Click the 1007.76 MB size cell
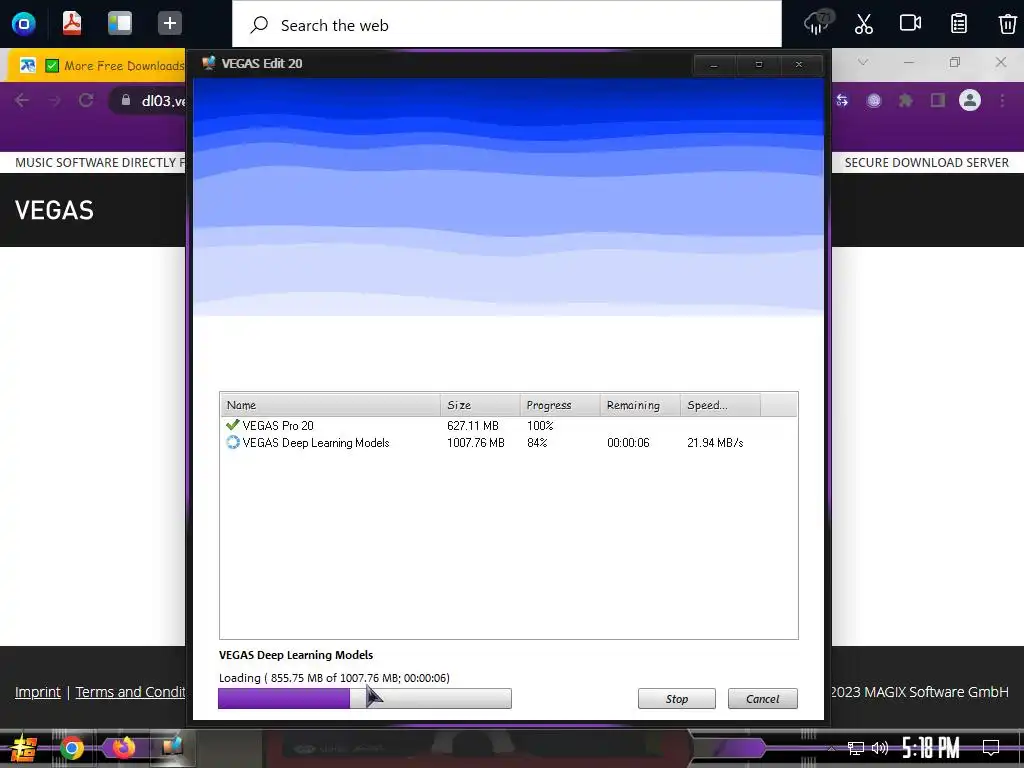Screen dimensions: 1024x768 point(475,443)
